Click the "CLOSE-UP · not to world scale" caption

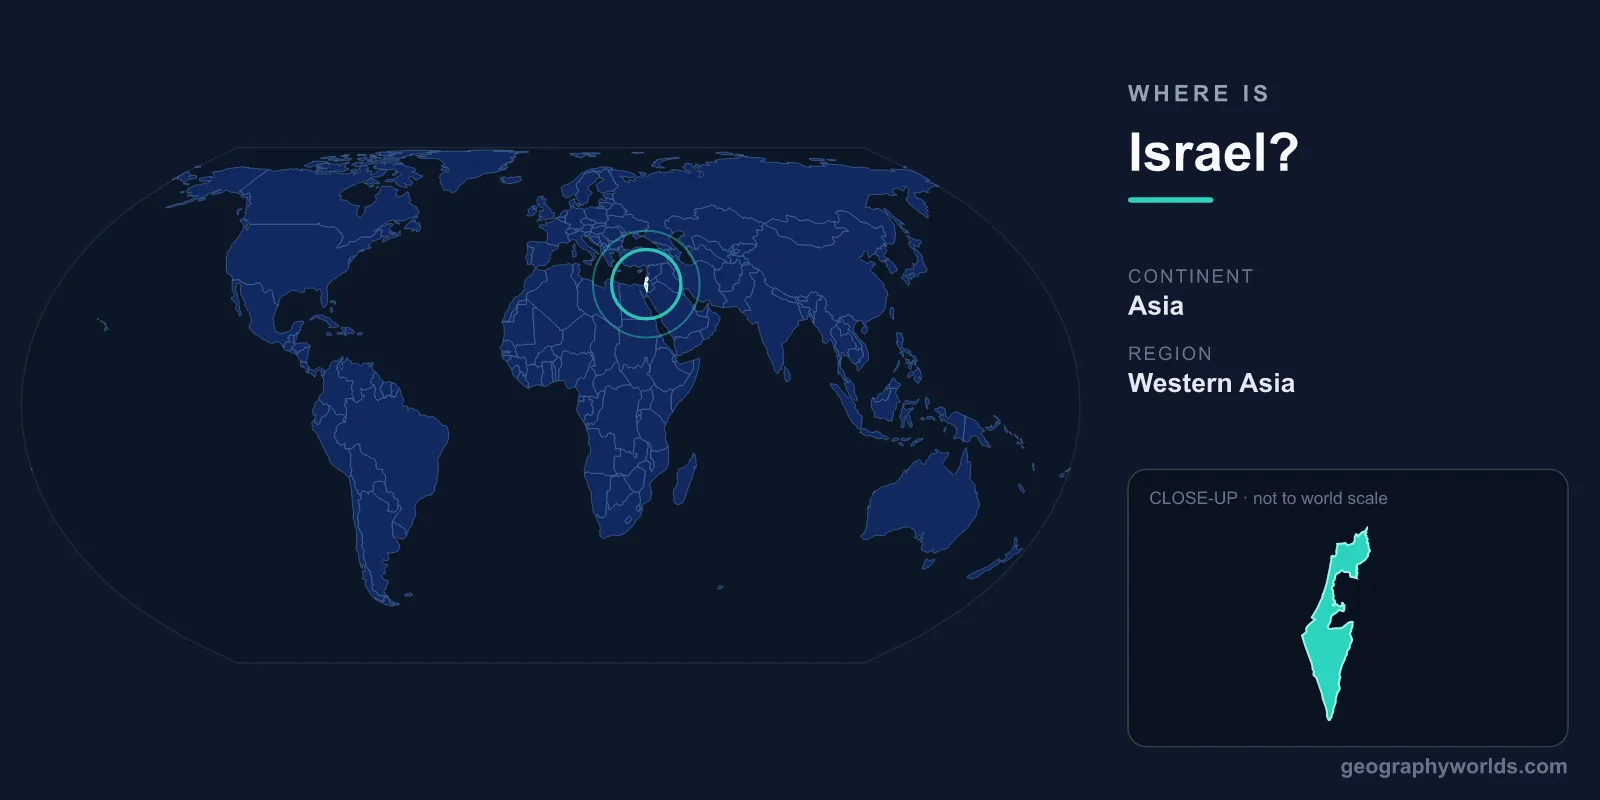coord(1268,498)
